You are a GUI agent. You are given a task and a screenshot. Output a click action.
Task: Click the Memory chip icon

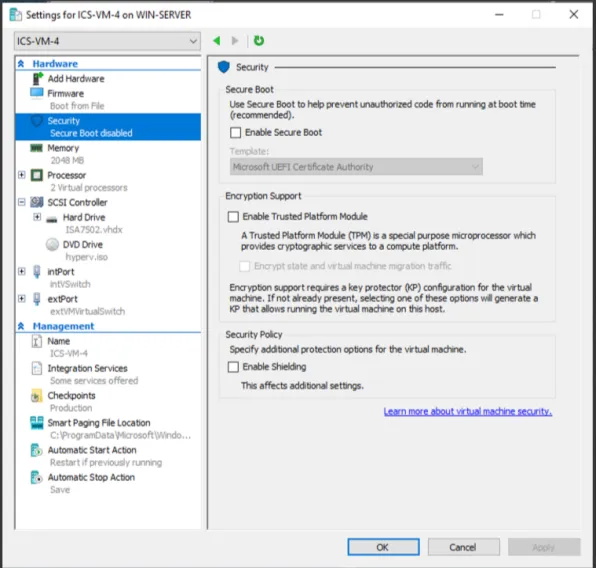36,148
